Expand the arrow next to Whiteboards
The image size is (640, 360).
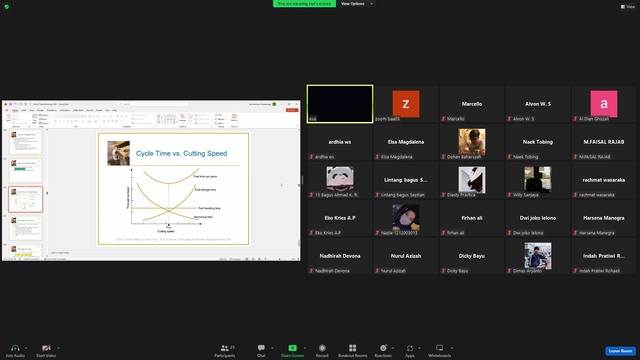point(452,348)
